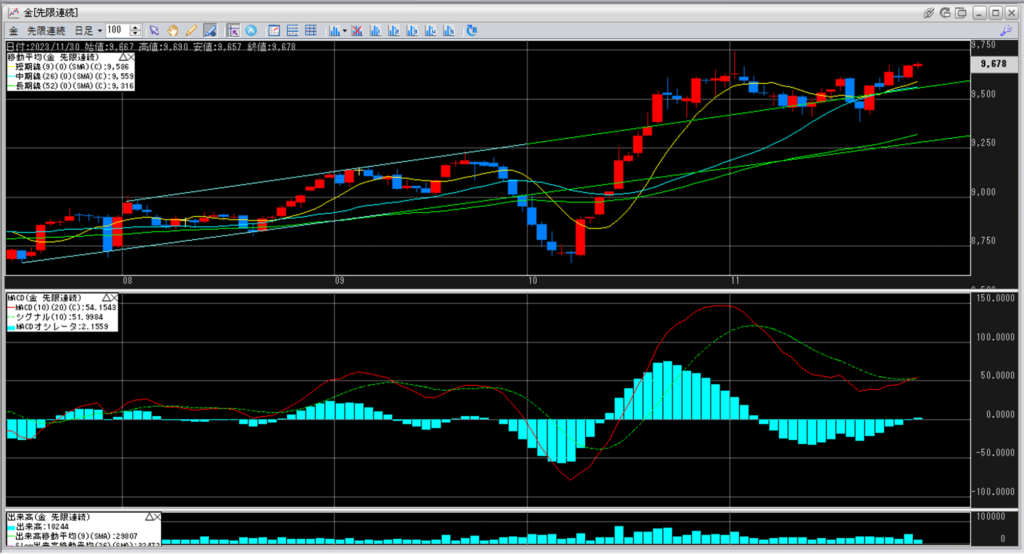The height and width of the screenshot is (554, 1024).
Task: Click the 出来高:18244 legend entry
Action: (x=38, y=527)
